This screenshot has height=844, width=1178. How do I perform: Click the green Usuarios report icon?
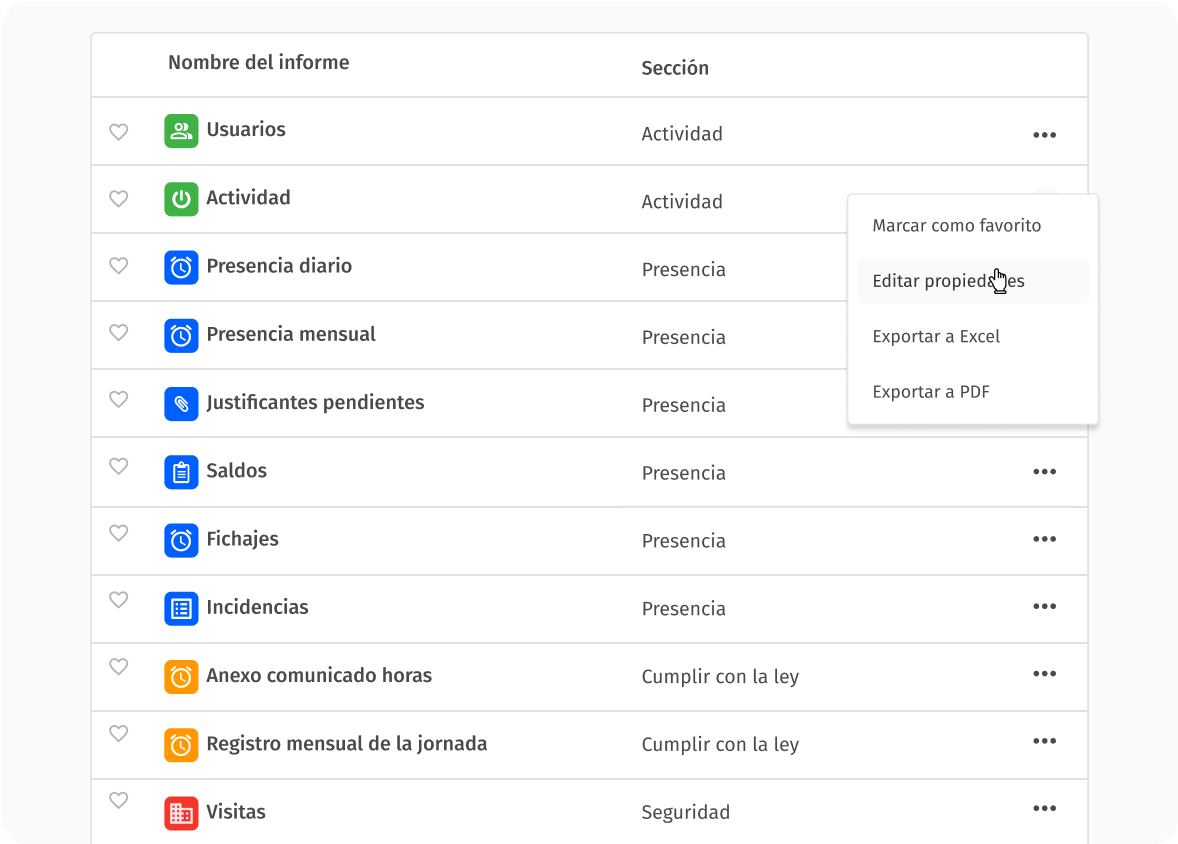coord(181,131)
